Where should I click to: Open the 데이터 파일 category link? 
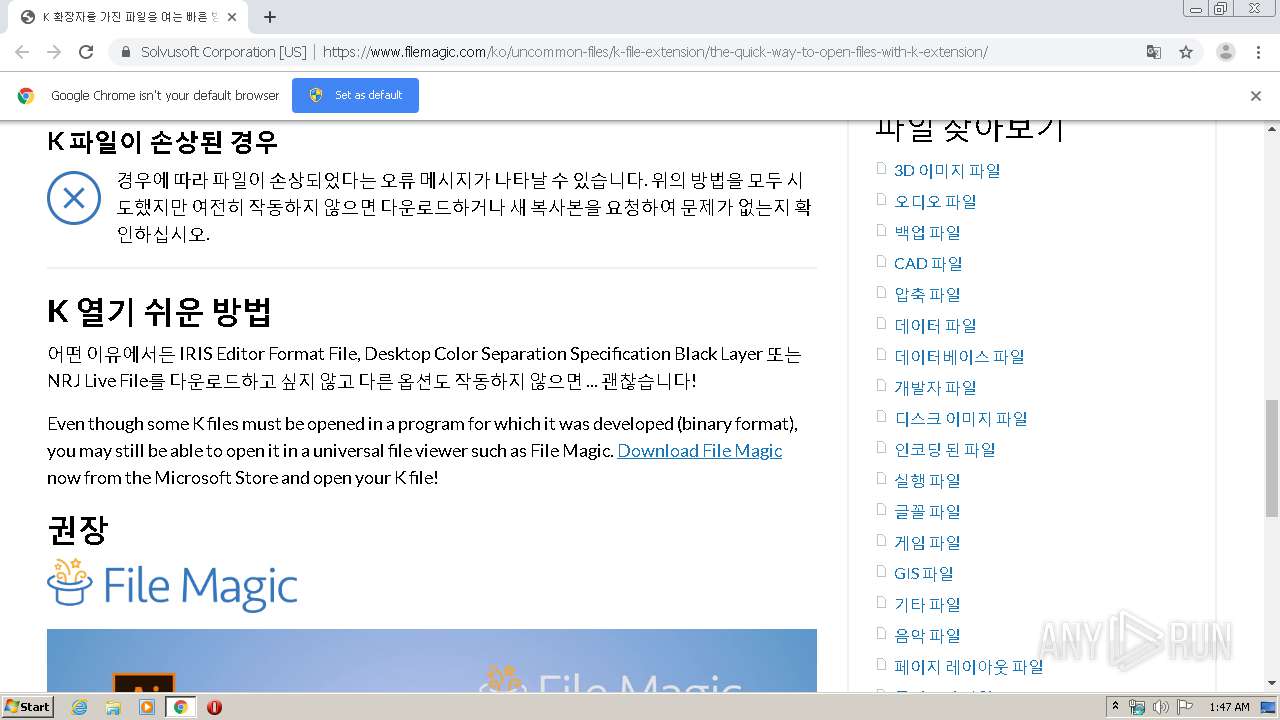coord(935,325)
